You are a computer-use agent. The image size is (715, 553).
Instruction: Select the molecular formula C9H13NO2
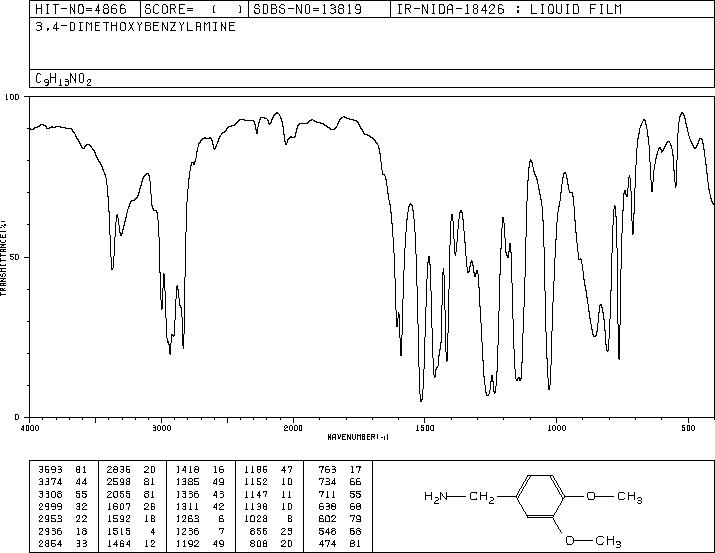(63, 80)
